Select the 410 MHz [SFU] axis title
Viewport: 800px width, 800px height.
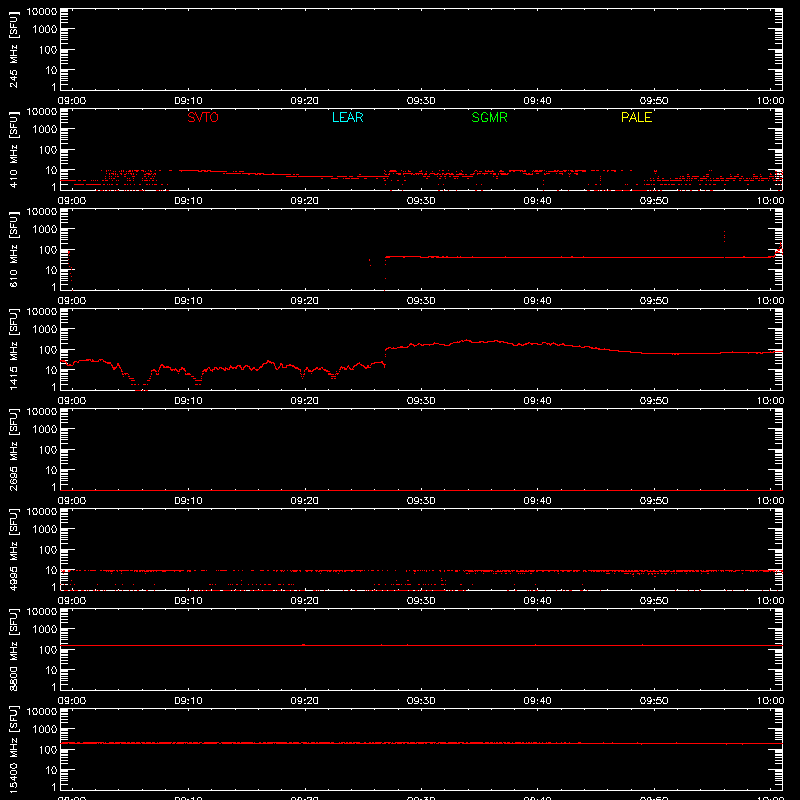[x=13, y=149]
